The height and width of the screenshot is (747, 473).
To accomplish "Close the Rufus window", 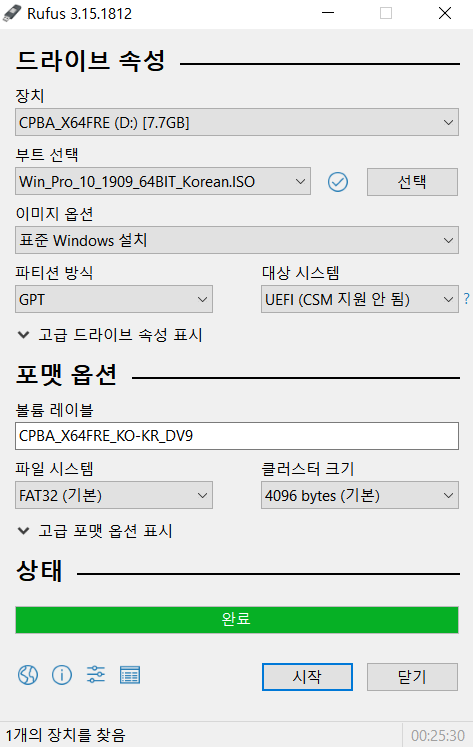I will point(445,13).
